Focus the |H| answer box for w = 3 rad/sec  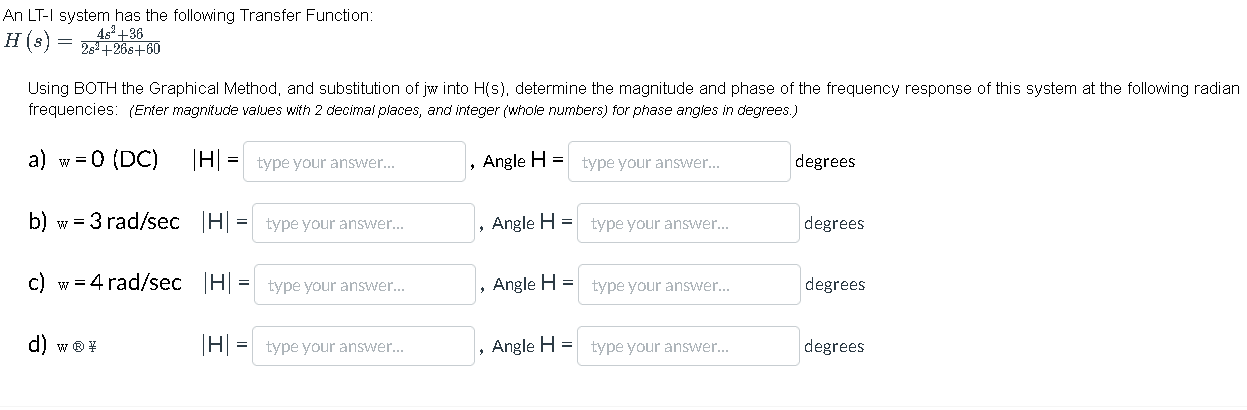tap(364, 223)
